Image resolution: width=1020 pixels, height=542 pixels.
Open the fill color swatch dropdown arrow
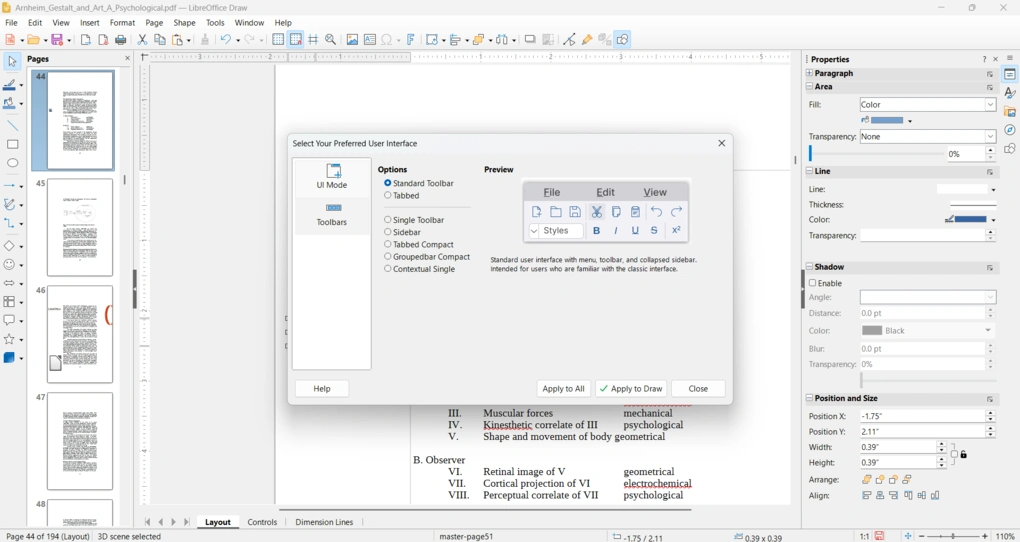coord(910,121)
